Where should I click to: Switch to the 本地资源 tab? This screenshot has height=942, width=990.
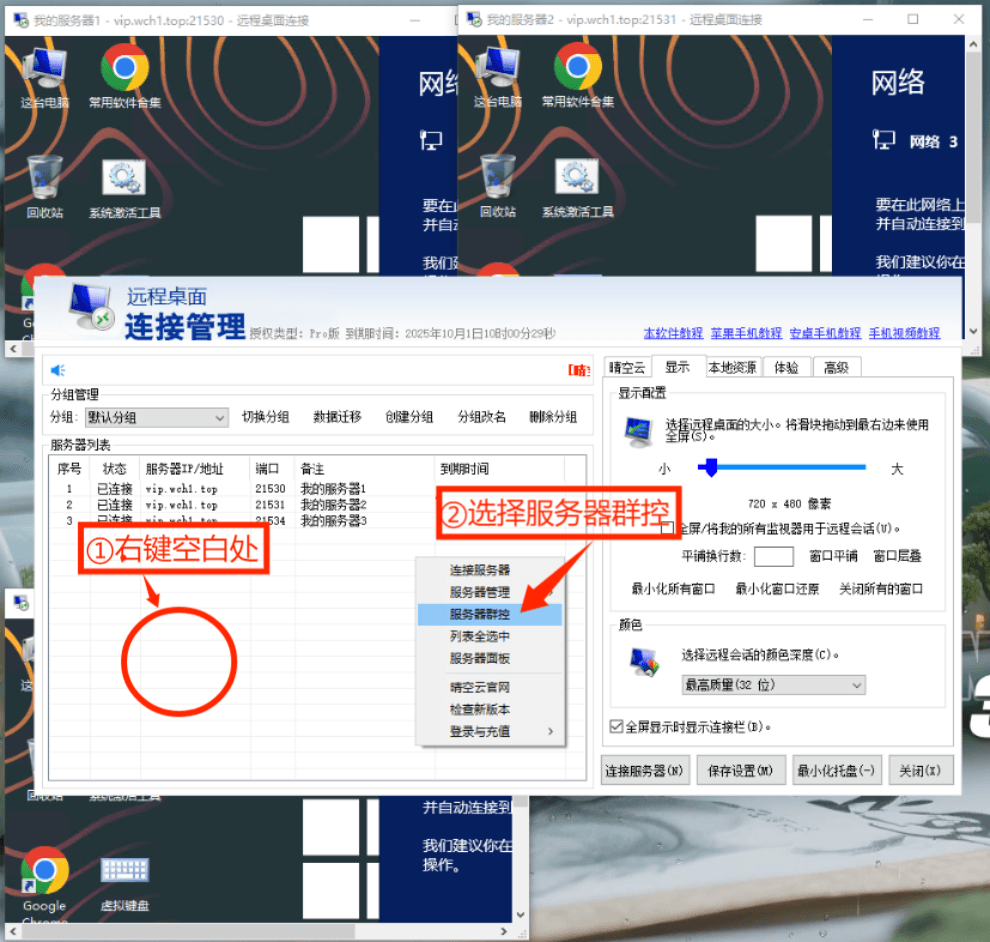[x=733, y=367]
